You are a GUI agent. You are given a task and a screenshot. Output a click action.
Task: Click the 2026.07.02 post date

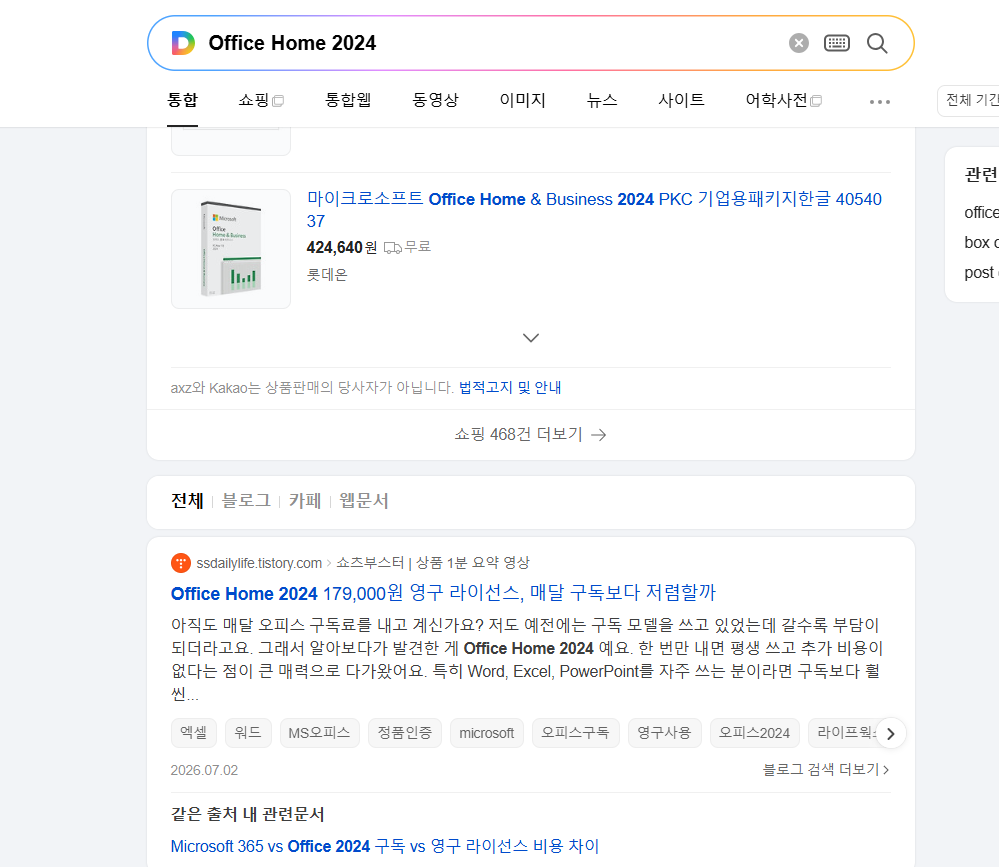coord(204,770)
